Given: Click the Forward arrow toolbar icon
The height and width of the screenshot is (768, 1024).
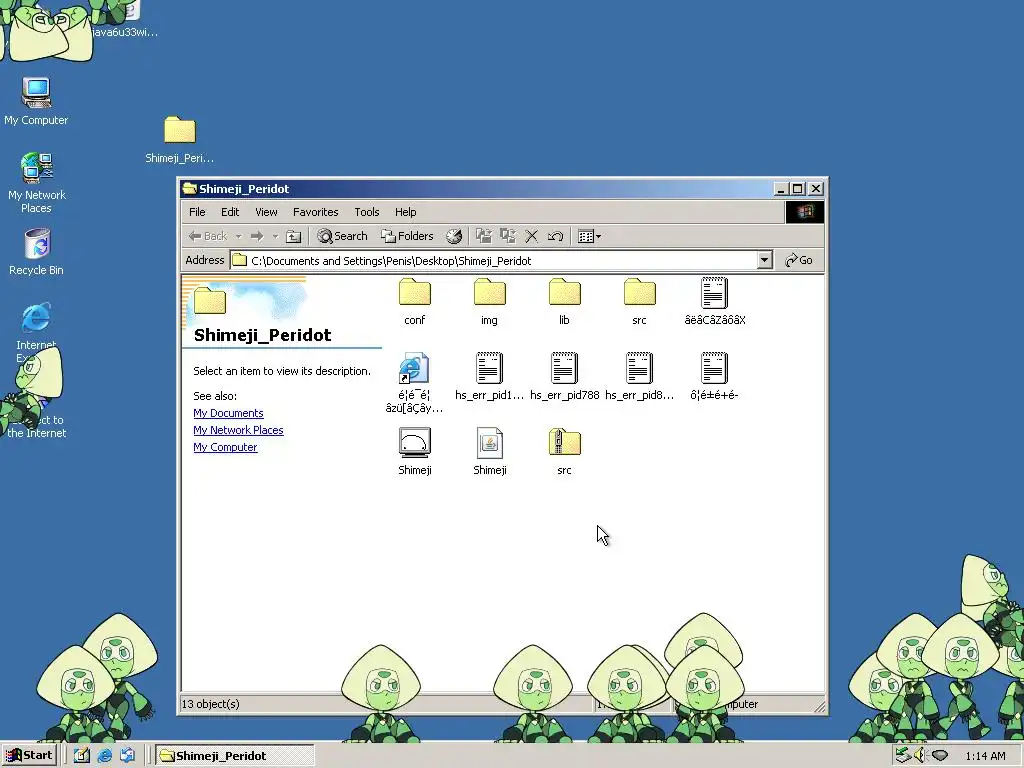Looking at the screenshot, I should coord(257,236).
